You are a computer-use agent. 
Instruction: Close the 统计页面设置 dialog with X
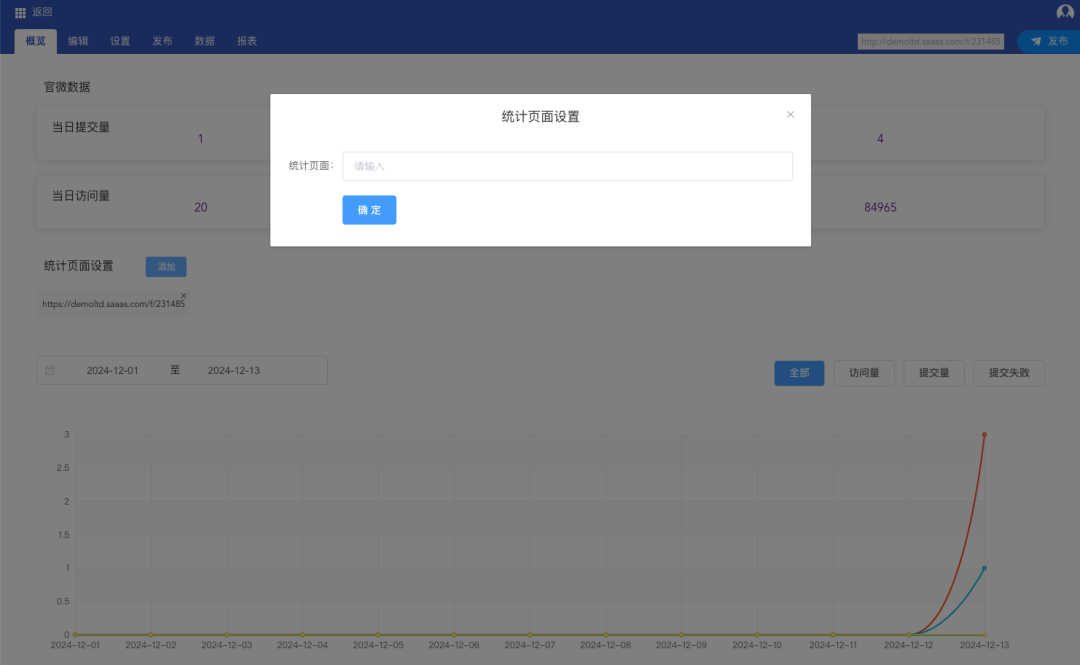[x=790, y=115]
